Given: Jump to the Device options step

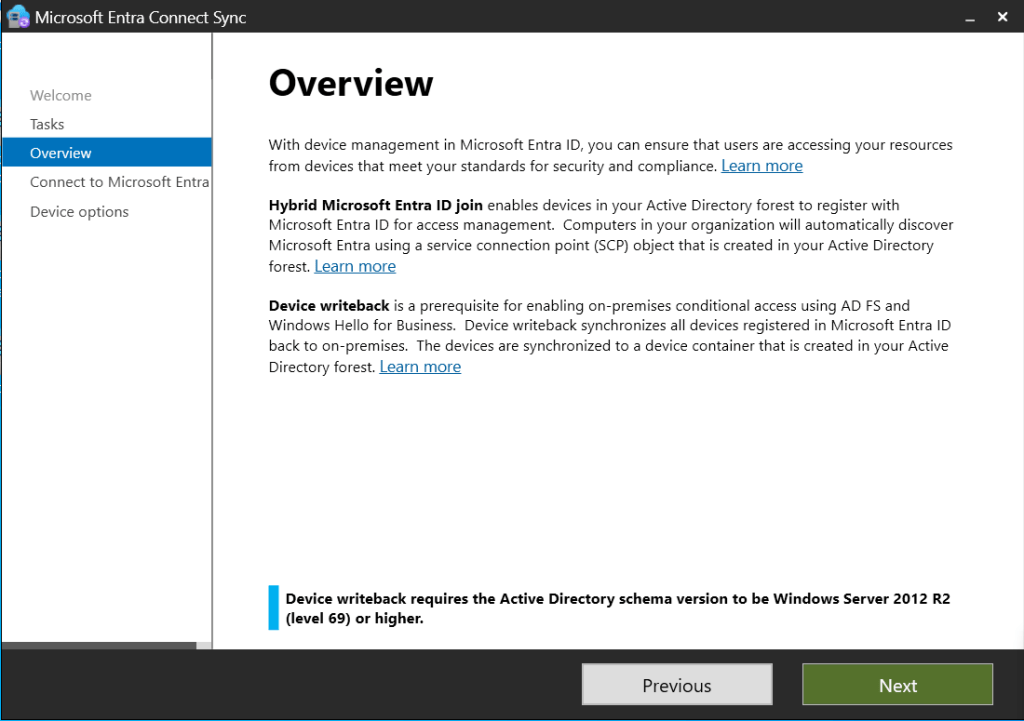Looking at the screenshot, I should pyautogui.click(x=79, y=211).
